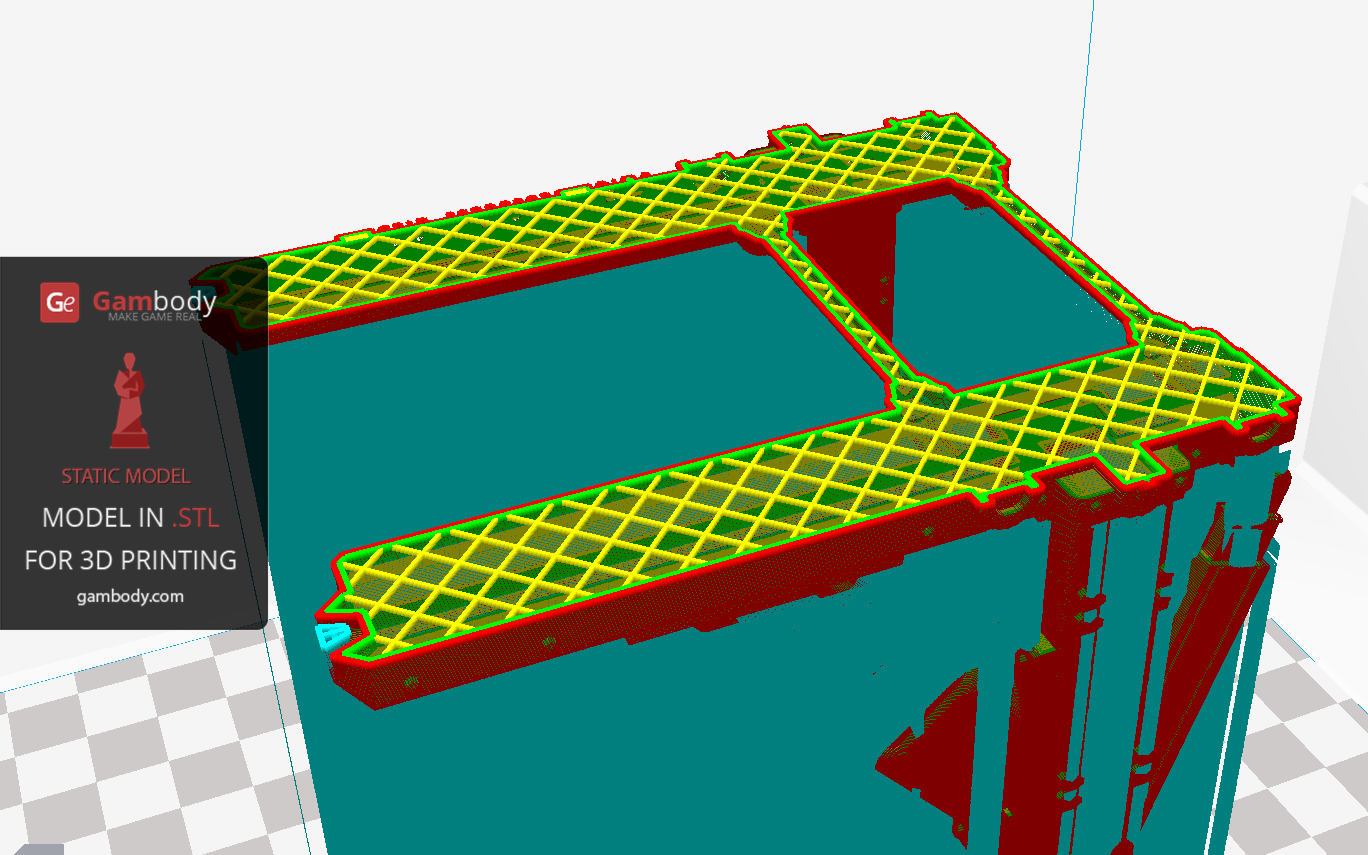The height and width of the screenshot is (855, 1368).
Task: Click the "Gambody" brand name text
Action: point(154,300)
